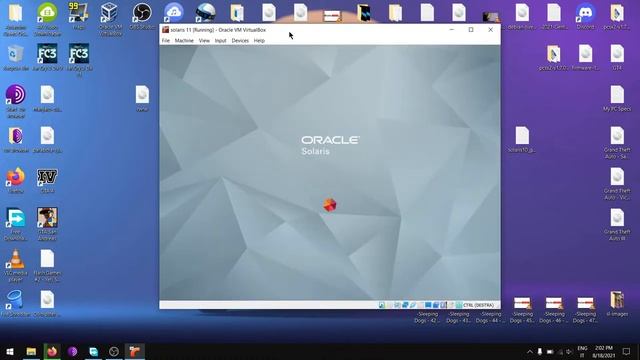640x360 pixels.
Task: Select the Start Tor Browser shortcut
Action: click(x=16, y=101)
